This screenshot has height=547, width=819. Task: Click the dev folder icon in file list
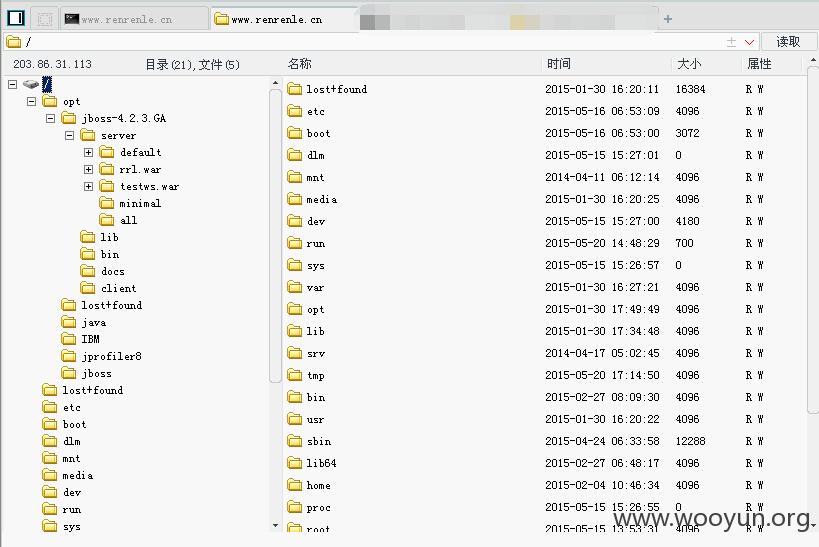tap(295, 221)
